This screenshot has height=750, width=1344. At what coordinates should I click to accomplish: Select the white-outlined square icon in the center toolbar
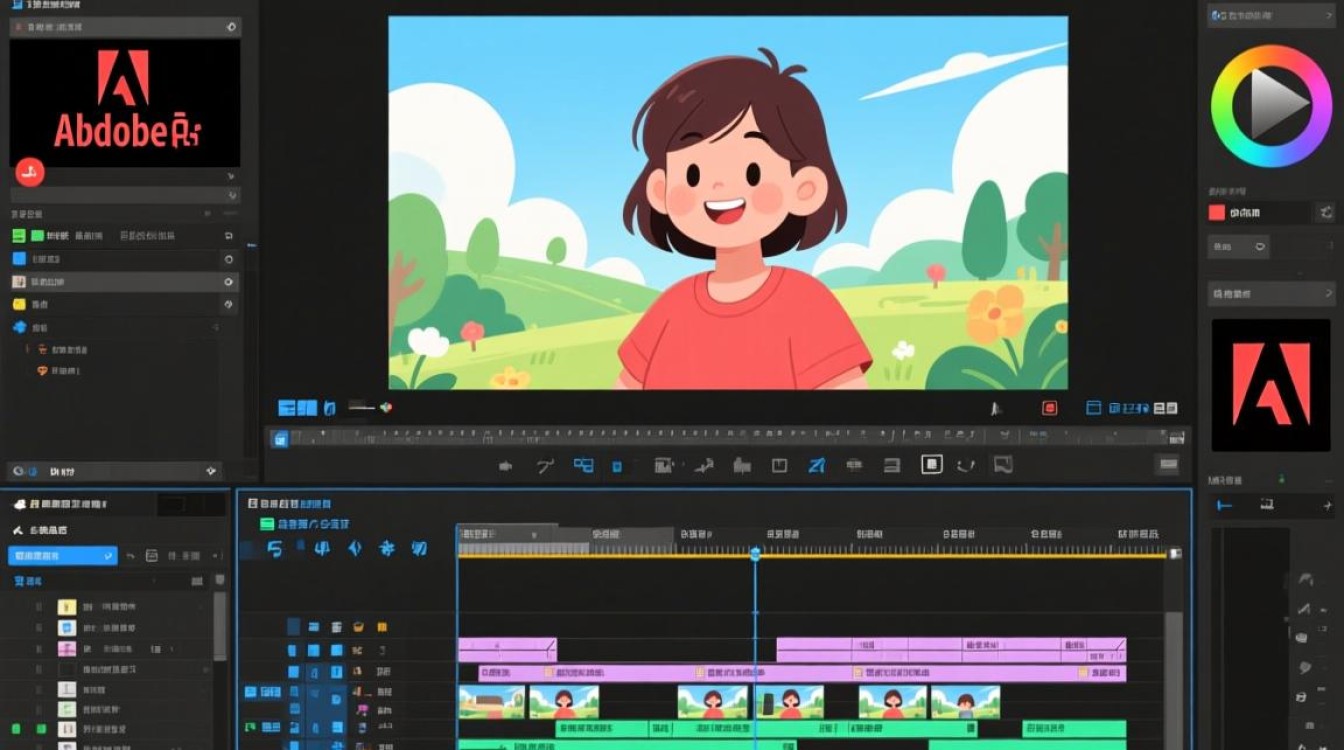pos(932,465)
